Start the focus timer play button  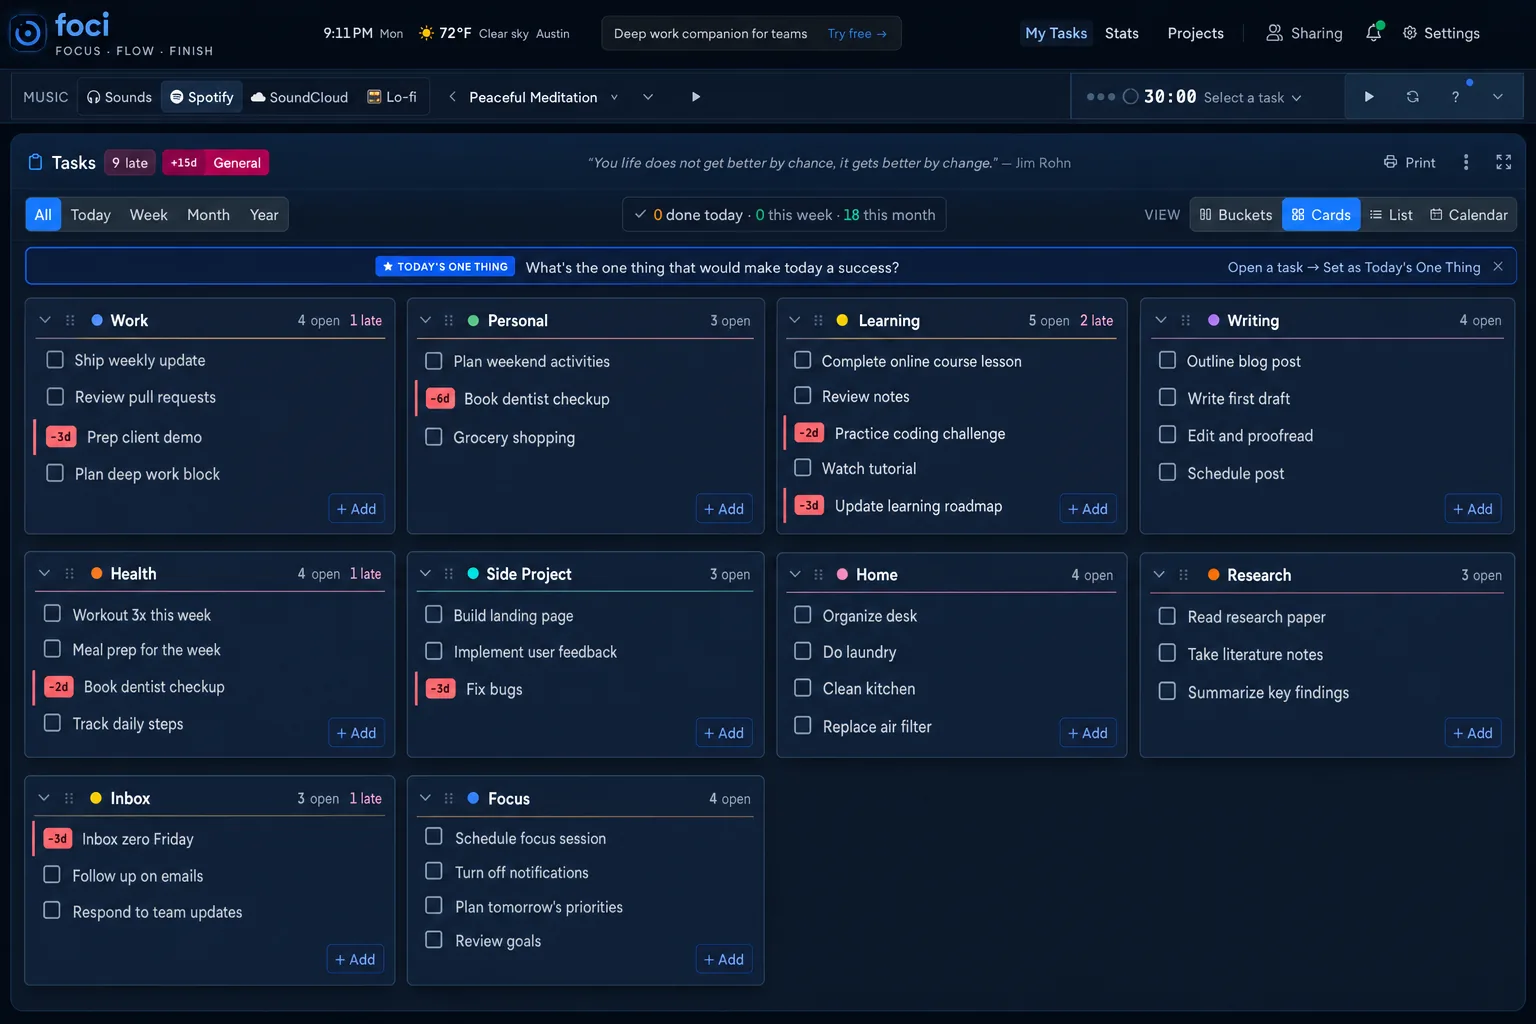coord(1369,97)
